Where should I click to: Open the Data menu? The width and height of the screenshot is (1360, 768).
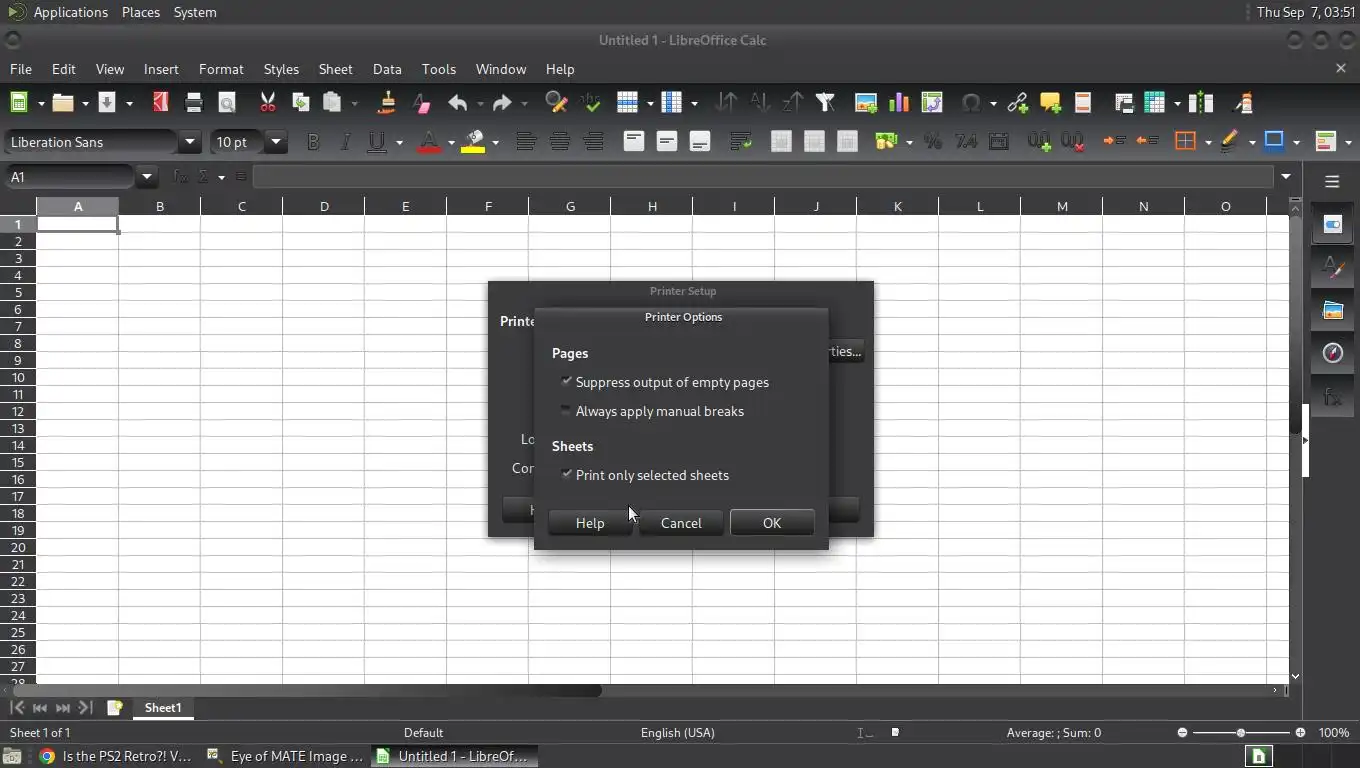point(387,69)
